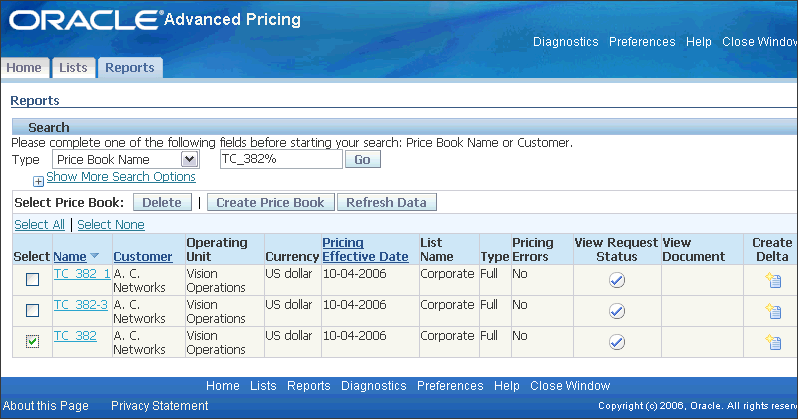Click the Oracle Advanced Pricing logo
The height and width of the screenshot is (419, 798).
click(155, 20)
